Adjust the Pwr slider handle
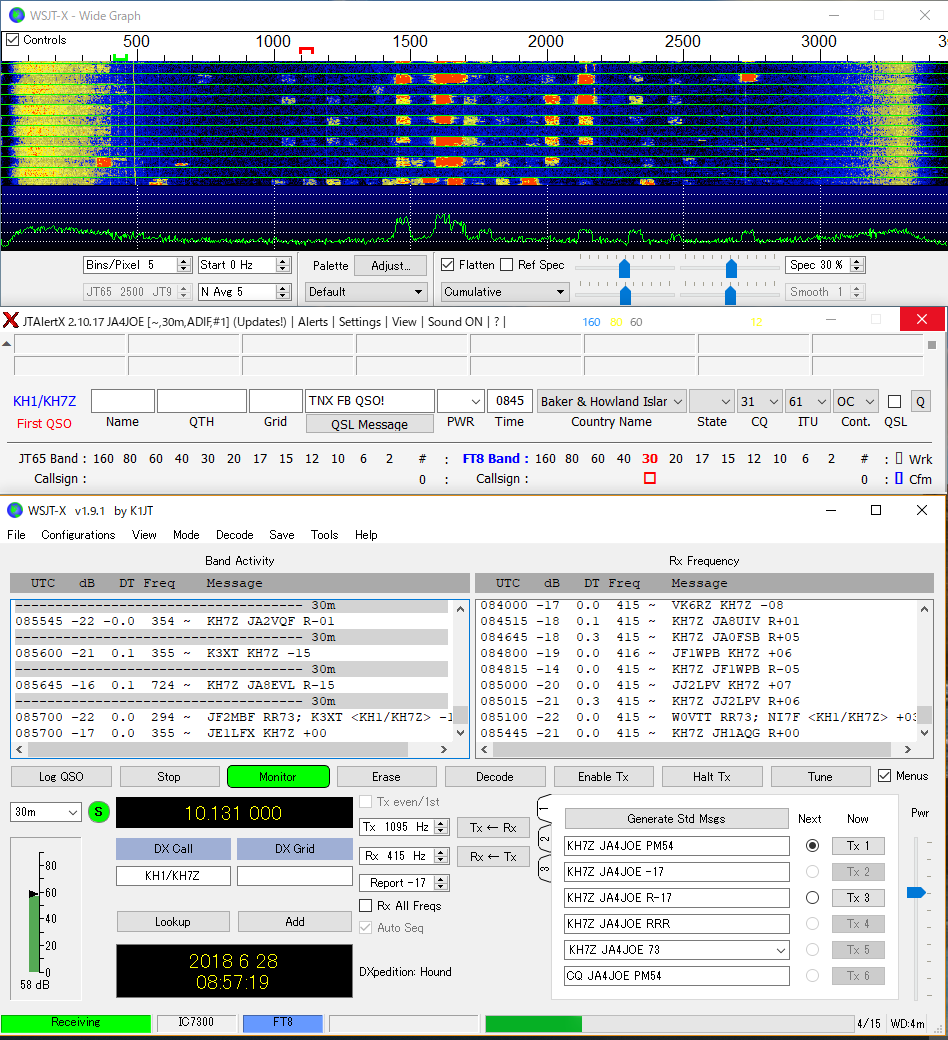This screenshot has width=948, height=1040. pyautogui.click(x=916, y=893)
